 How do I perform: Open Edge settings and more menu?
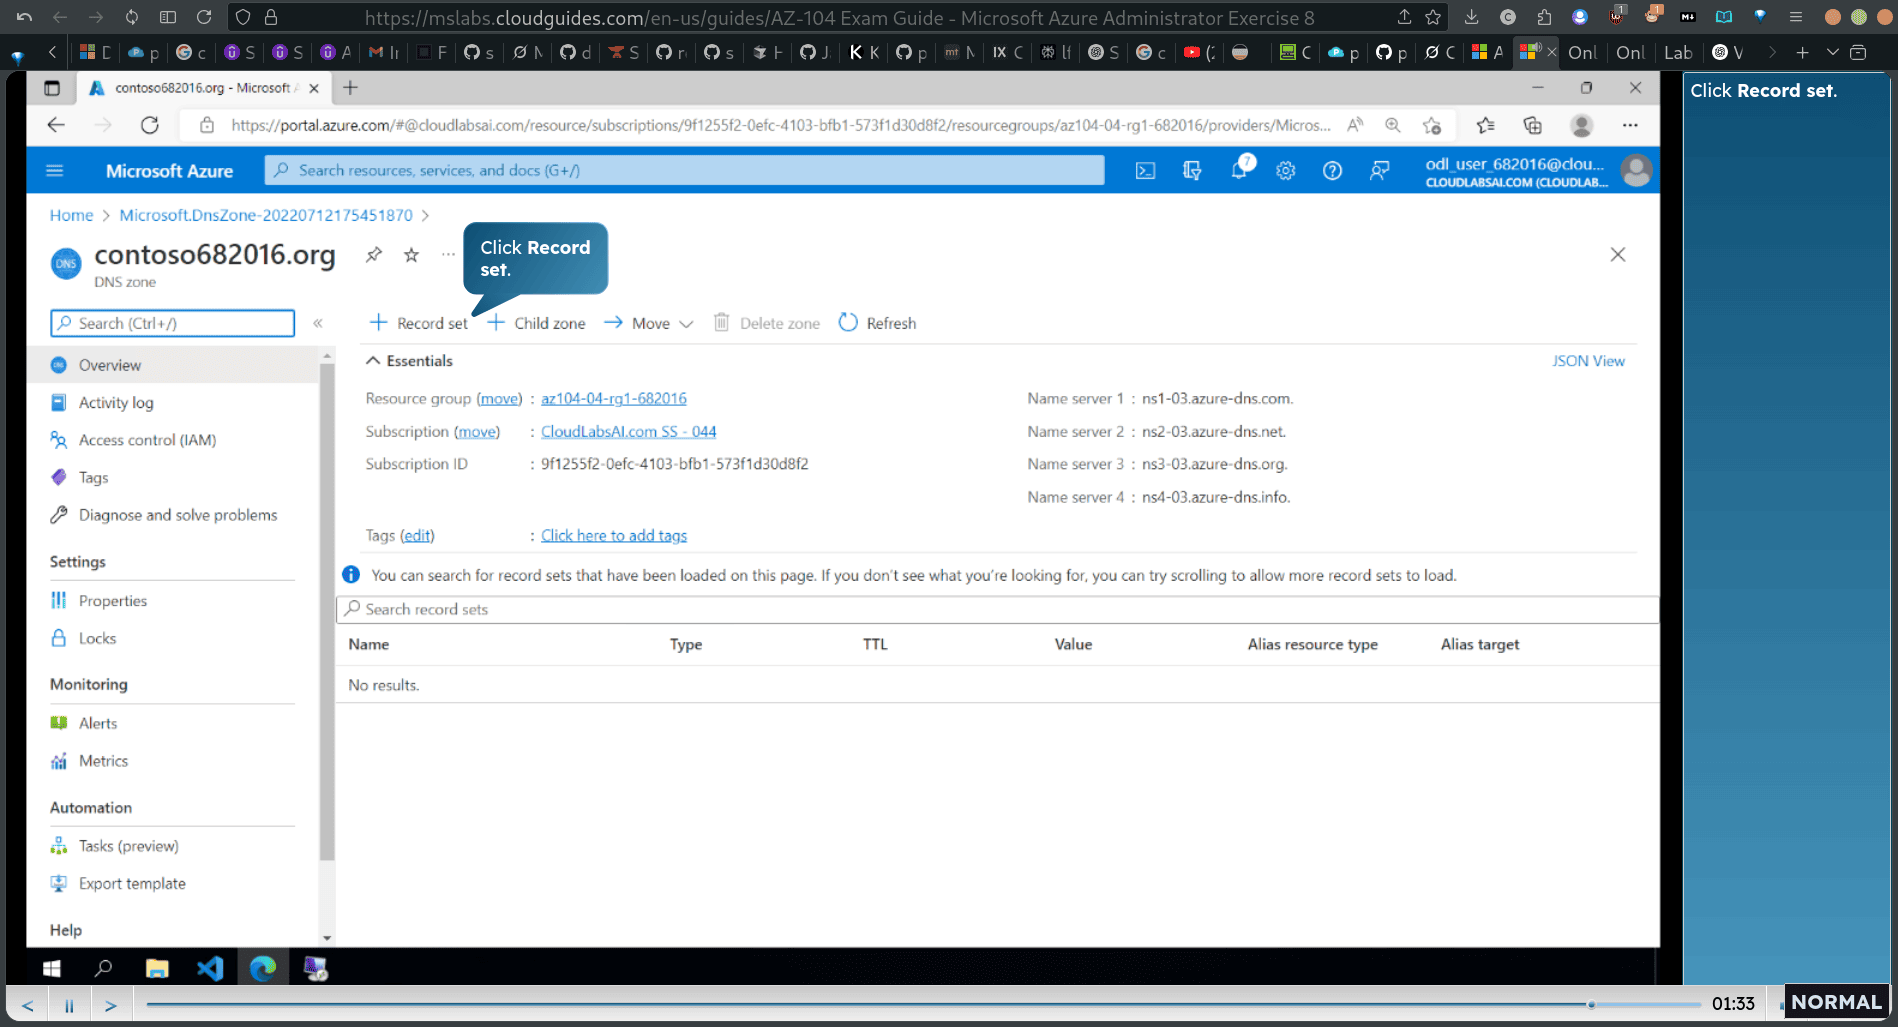1630,125
